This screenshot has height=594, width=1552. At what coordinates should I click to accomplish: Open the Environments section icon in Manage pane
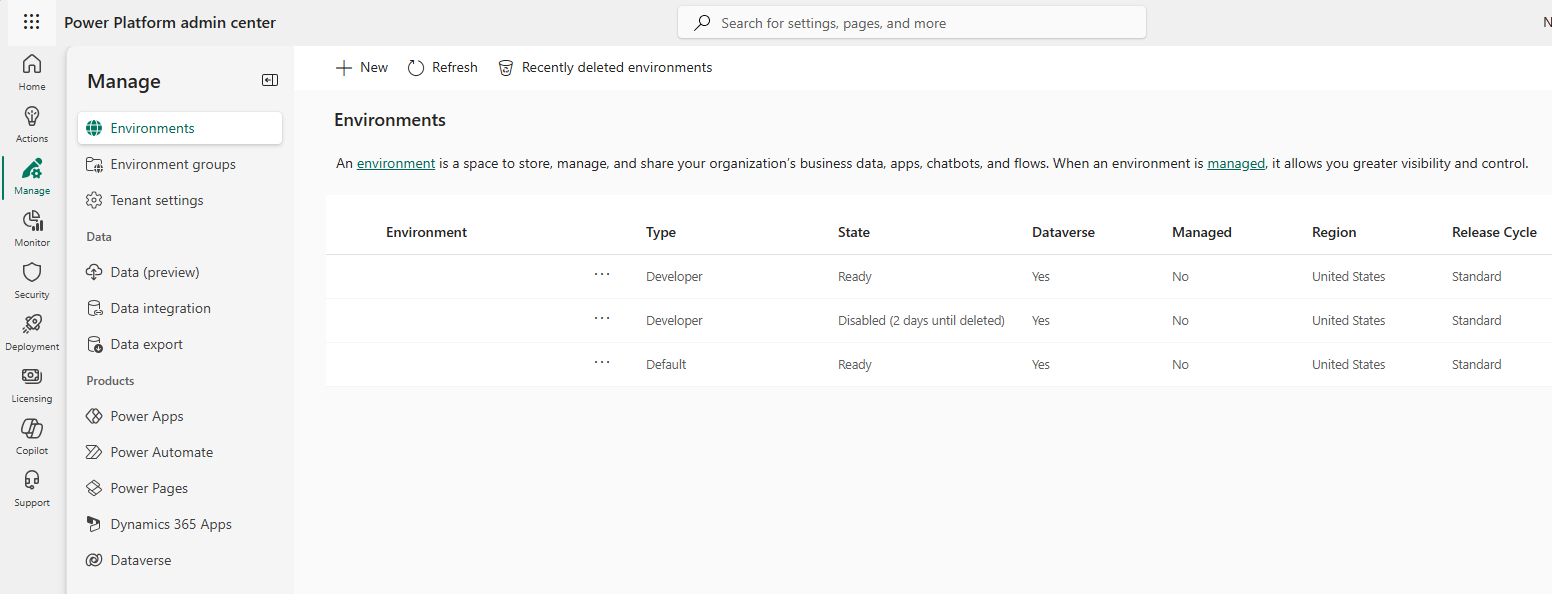point(94,127)
